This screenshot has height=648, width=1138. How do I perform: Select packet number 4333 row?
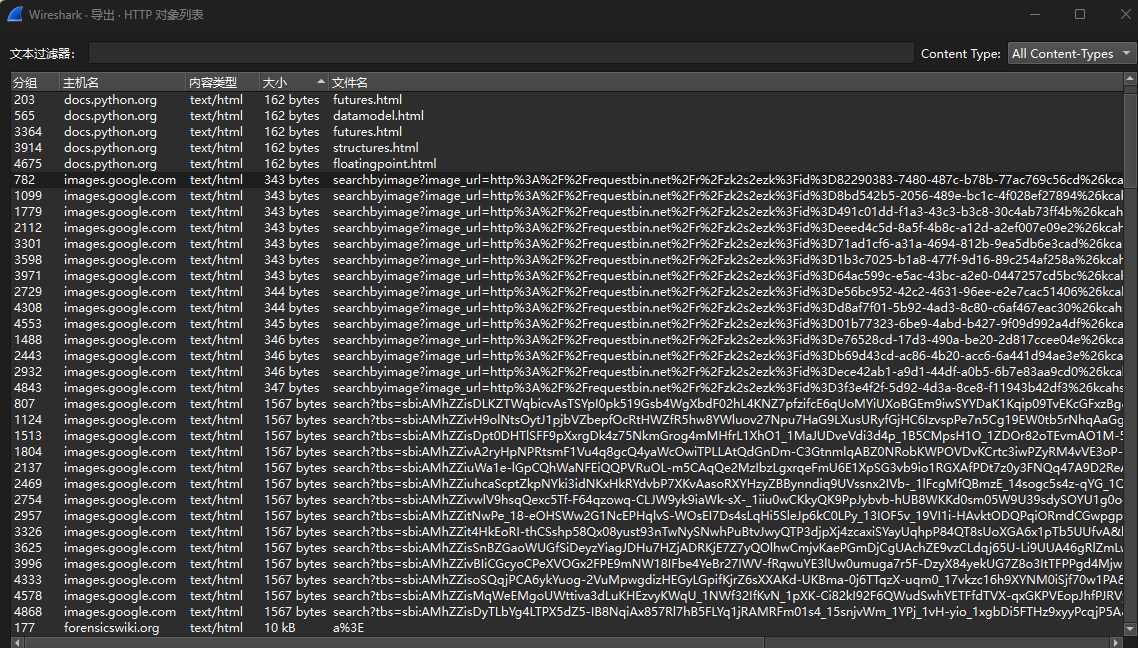pos(567,579)
